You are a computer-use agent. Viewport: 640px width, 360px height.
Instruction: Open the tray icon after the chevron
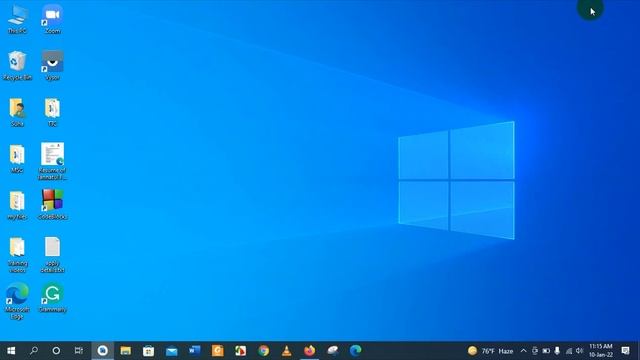pyautogui.click(x=535, y=351)
